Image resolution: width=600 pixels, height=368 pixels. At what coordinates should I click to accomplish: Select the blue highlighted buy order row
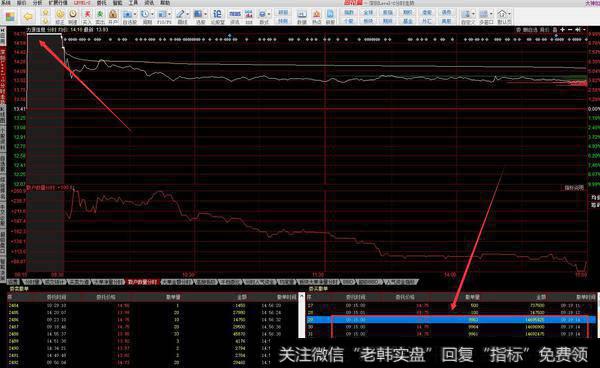tap(451, 319)
